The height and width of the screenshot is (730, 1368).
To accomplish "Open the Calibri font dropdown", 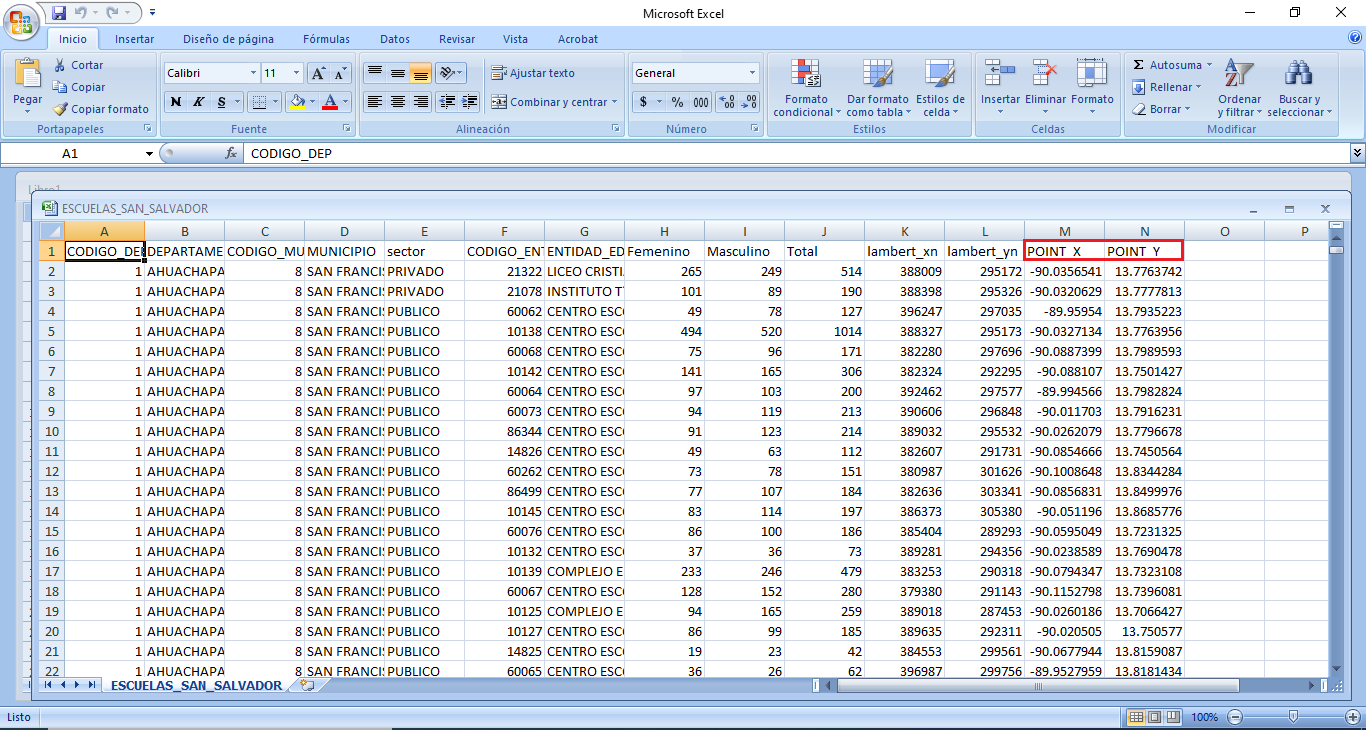I will pos(254,72).
